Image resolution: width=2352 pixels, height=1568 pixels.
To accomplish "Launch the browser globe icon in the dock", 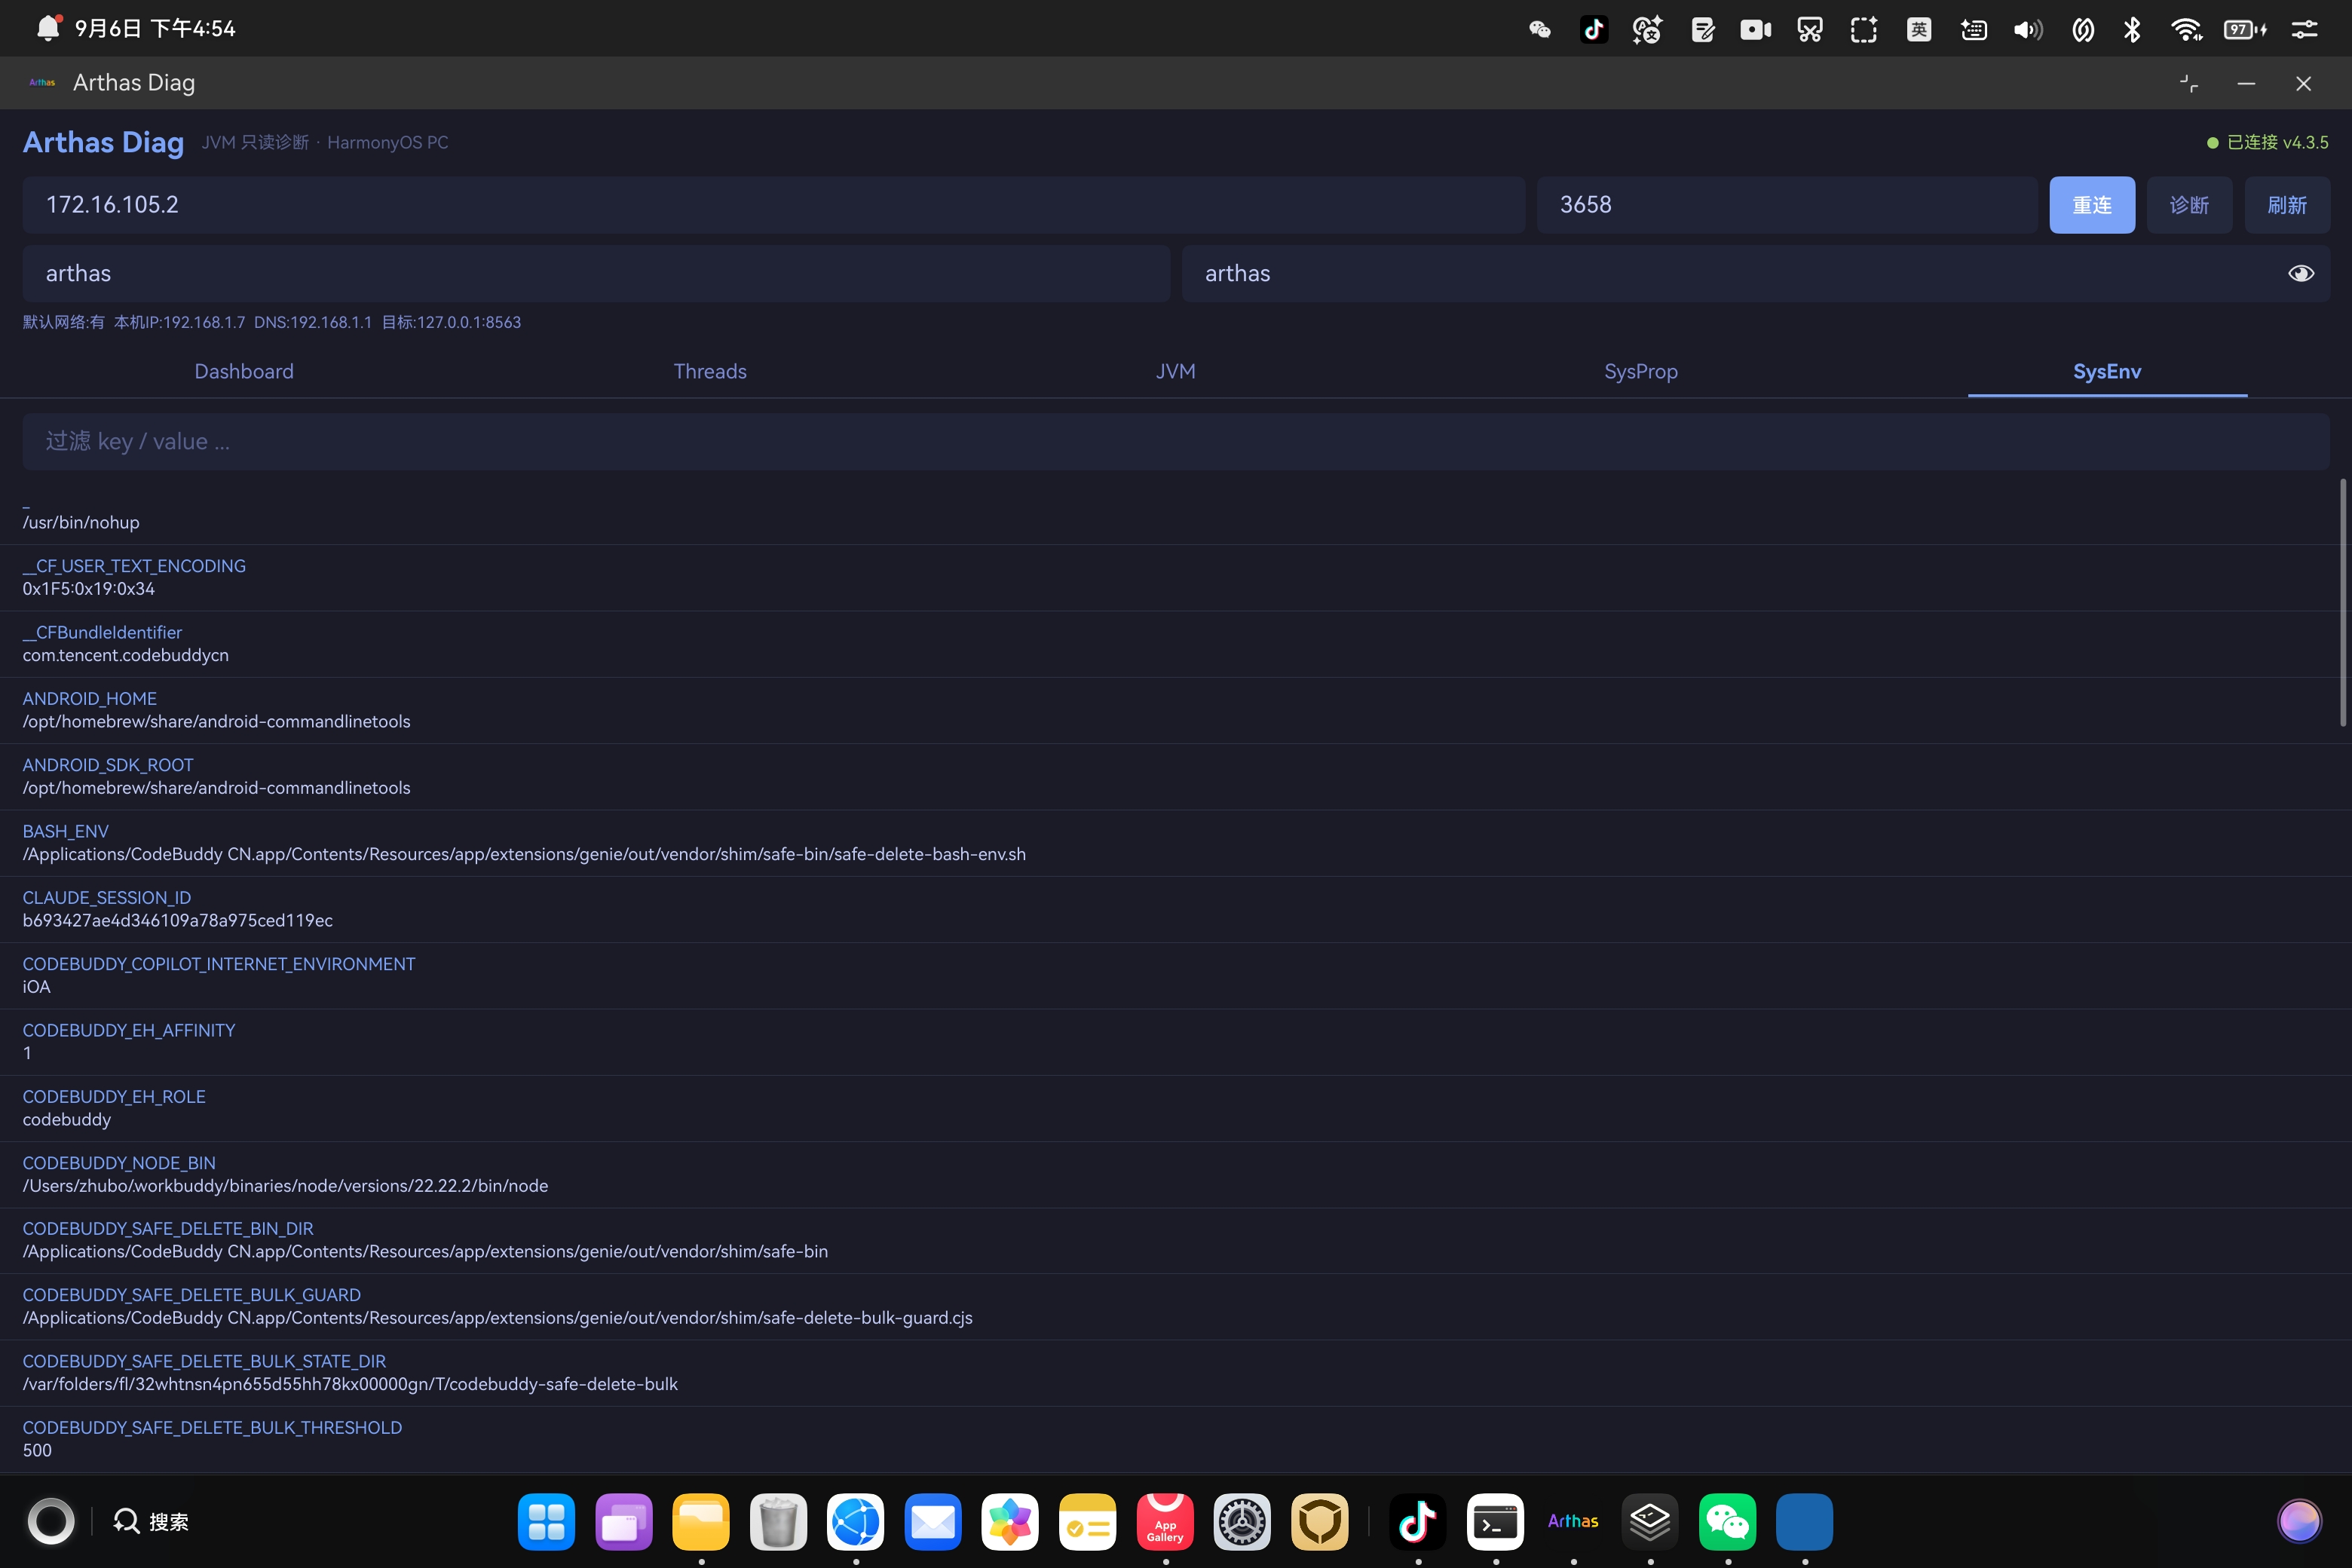I will click(855, 1521).
